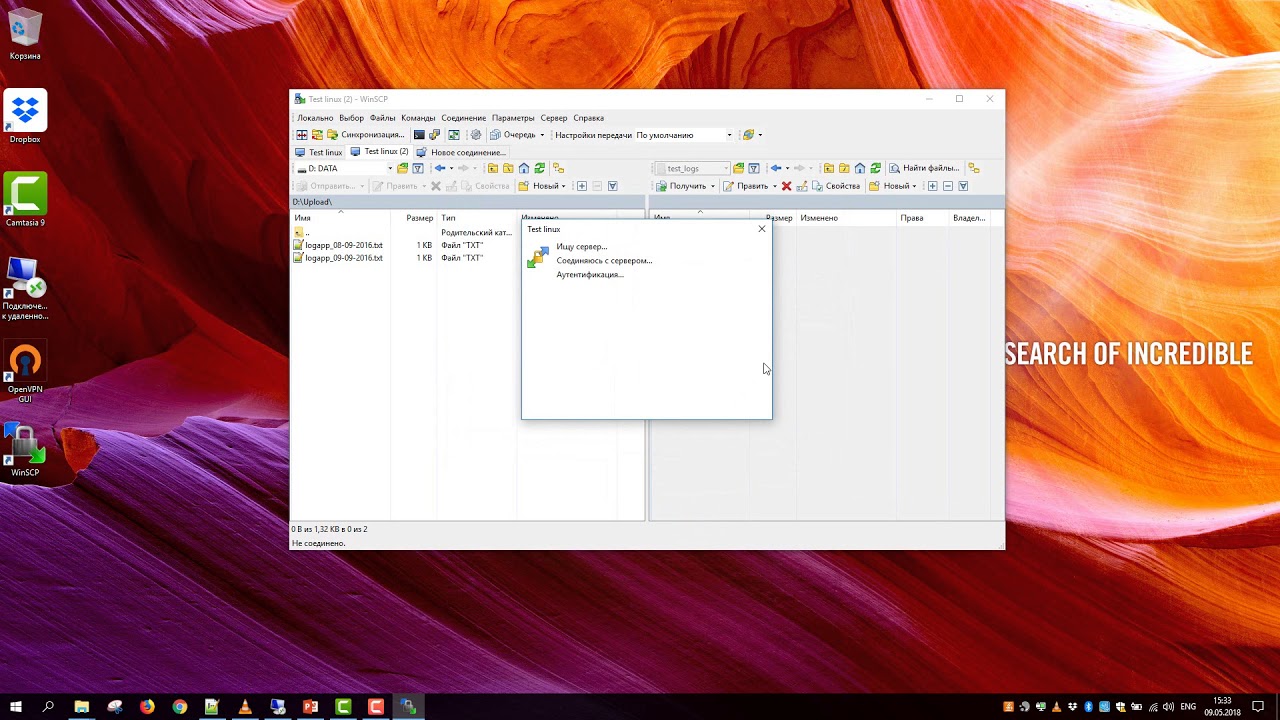Open the terminal console icon
The height and width of the screenshot is (720, 1280).
click(x=419, y=135)
